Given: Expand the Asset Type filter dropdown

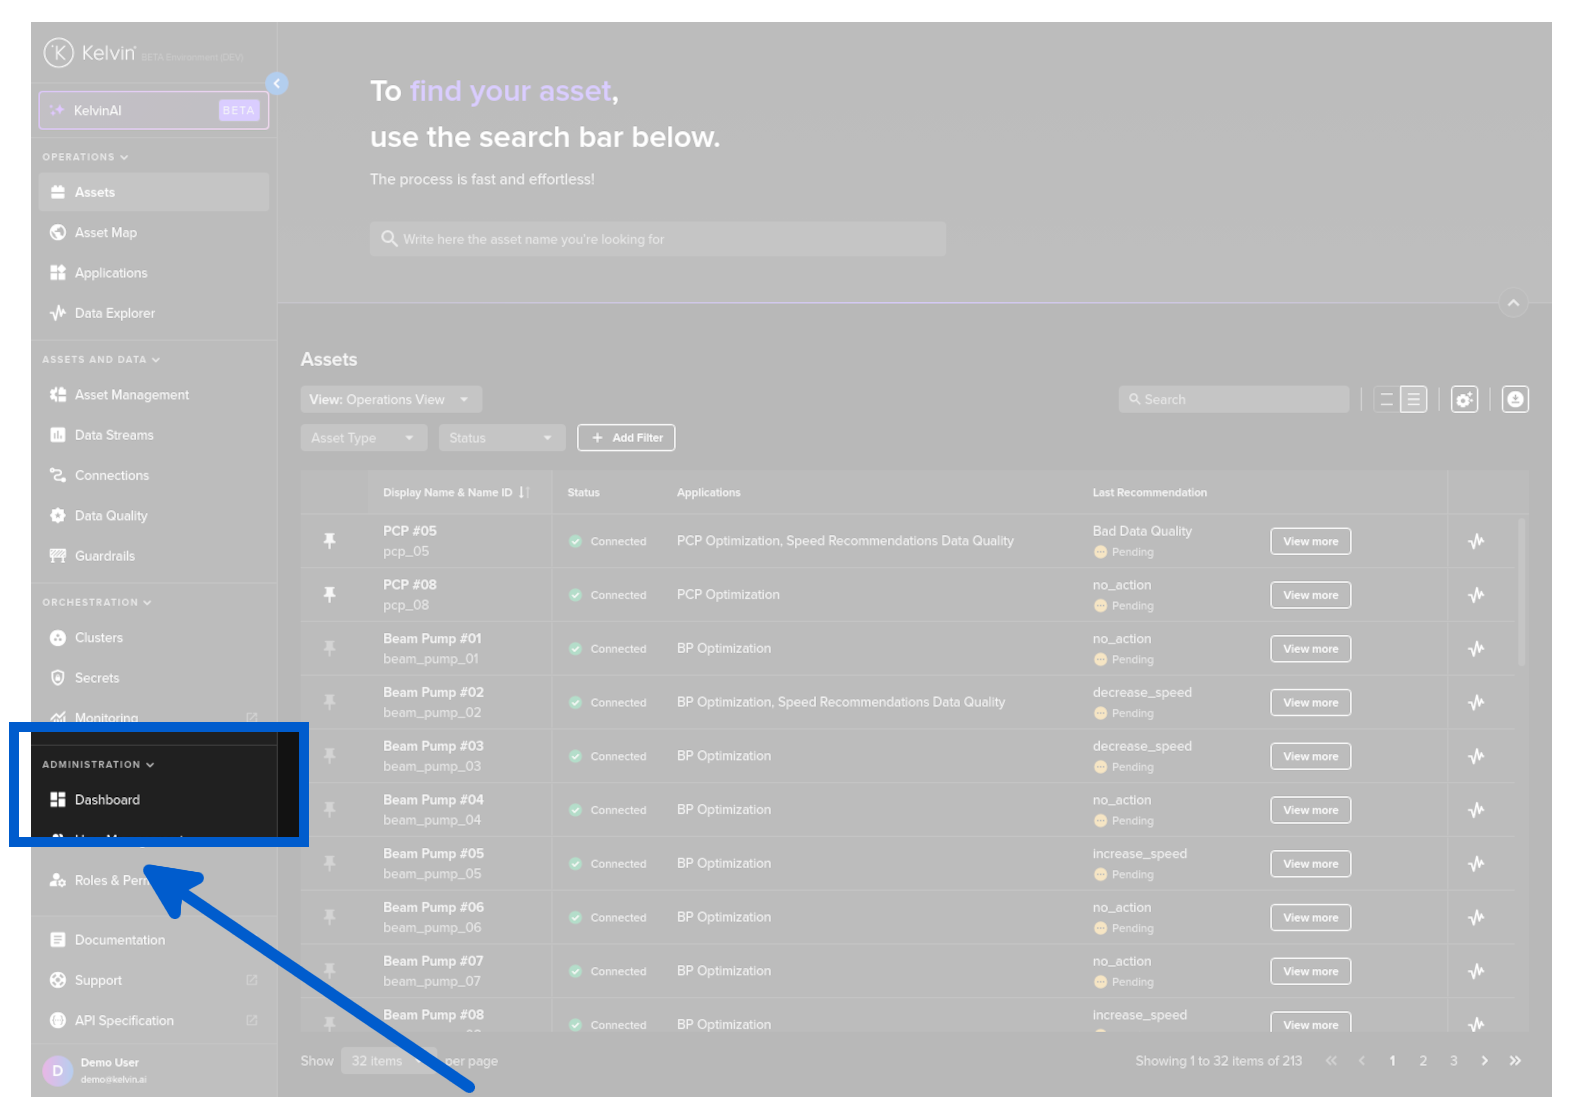Looking at the screenshot, I should 363,438.
